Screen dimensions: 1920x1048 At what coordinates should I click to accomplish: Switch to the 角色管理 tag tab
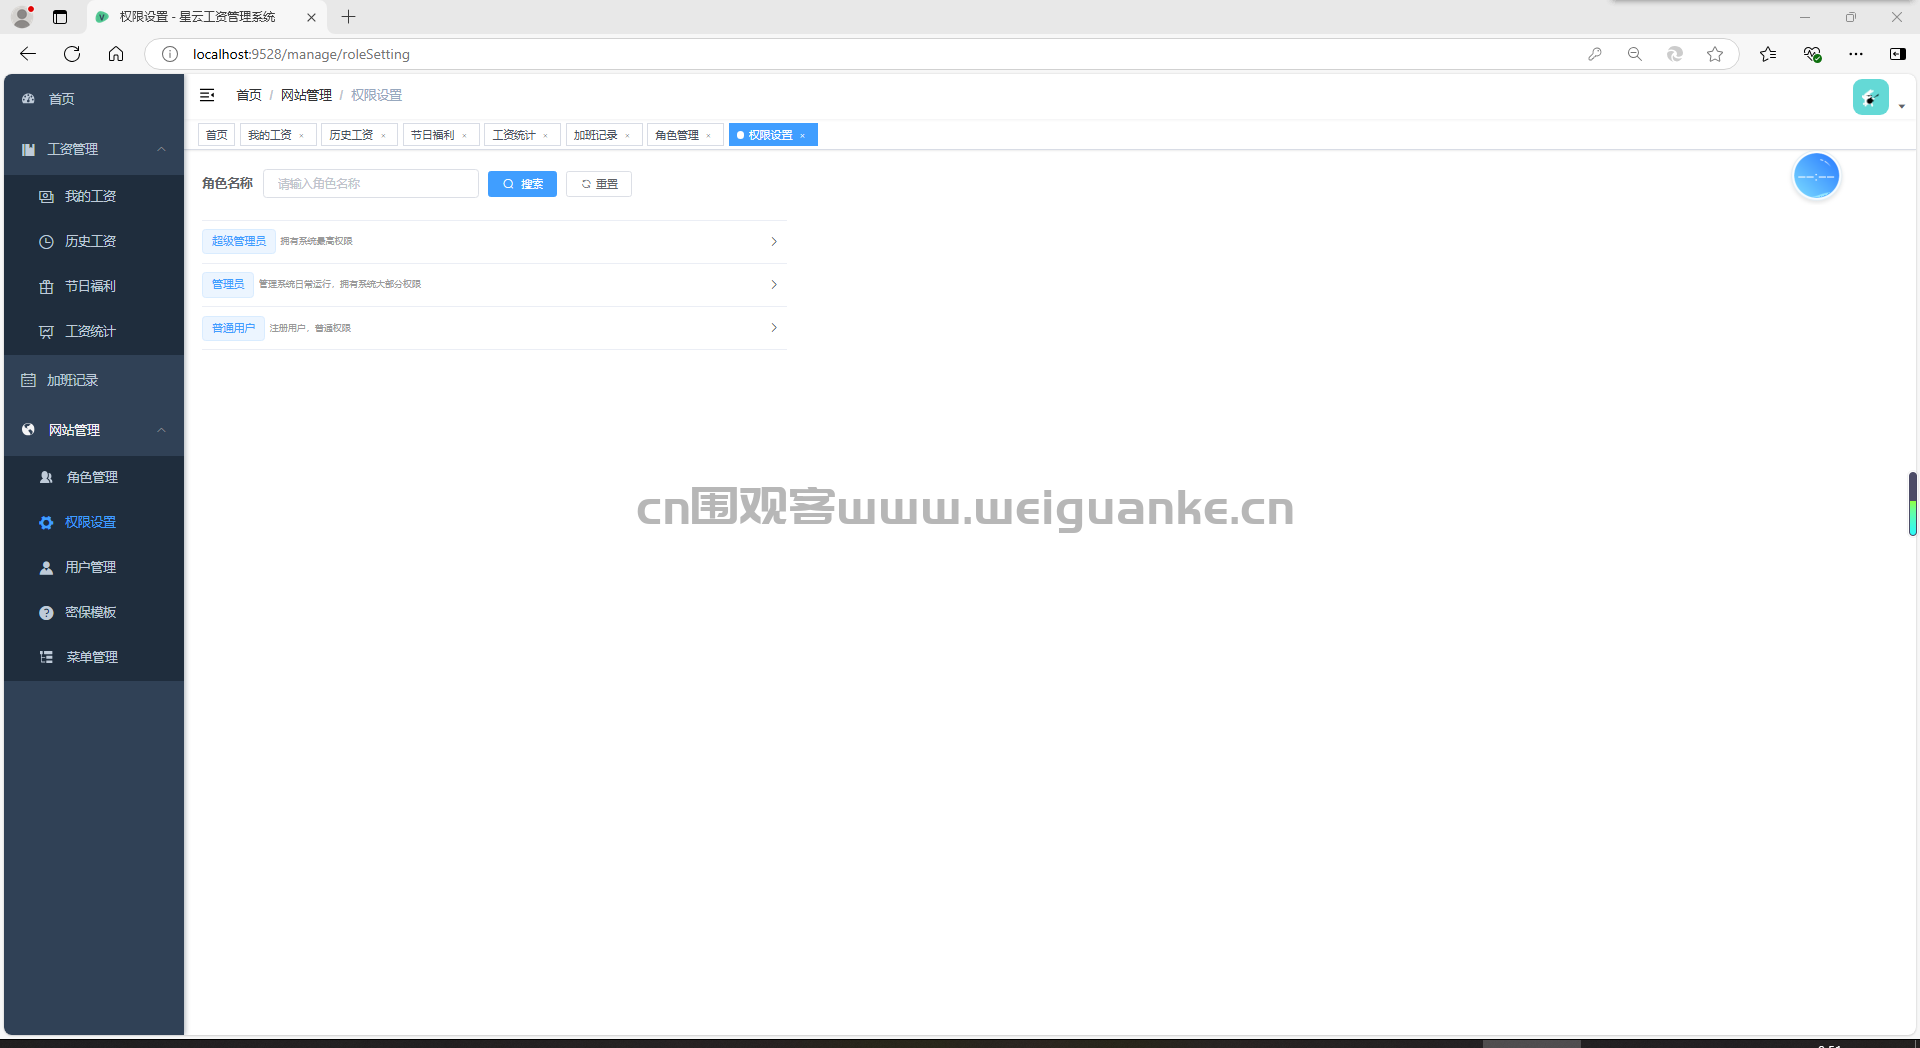(677, 135)
